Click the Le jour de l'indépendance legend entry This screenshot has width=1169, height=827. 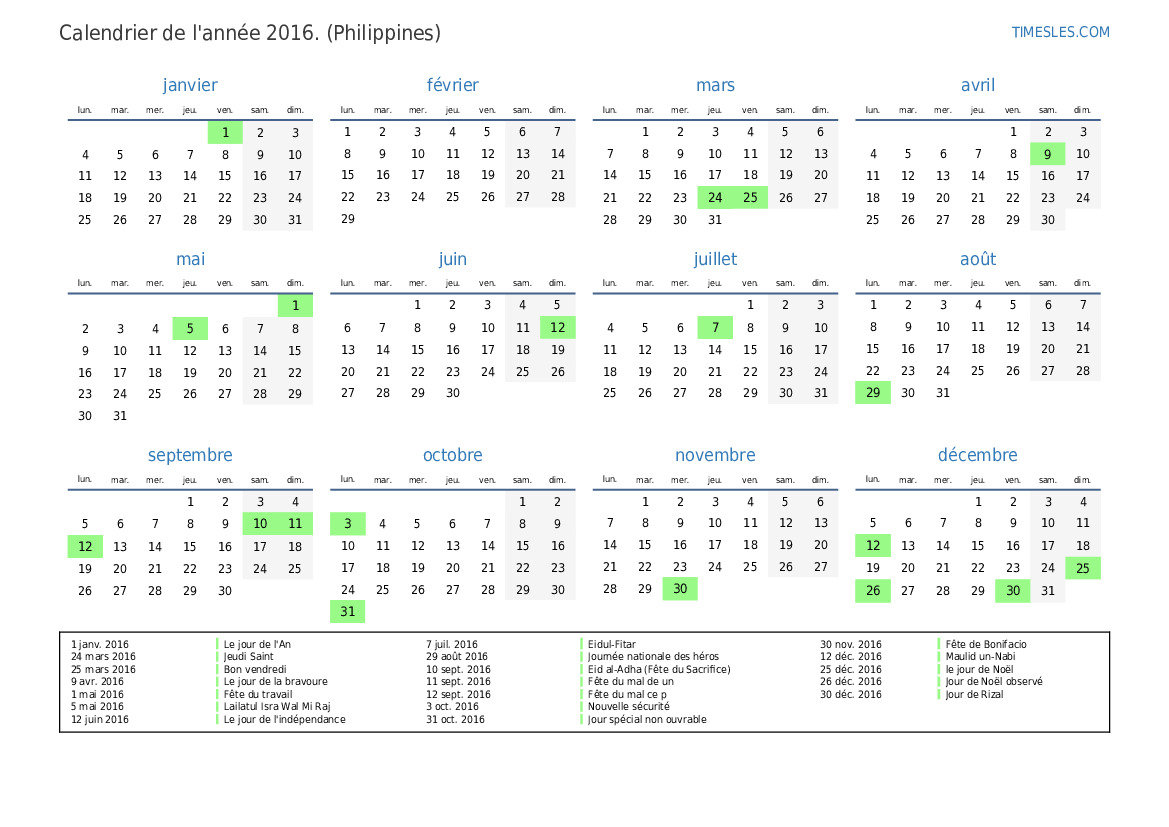(x=284, y=719)
